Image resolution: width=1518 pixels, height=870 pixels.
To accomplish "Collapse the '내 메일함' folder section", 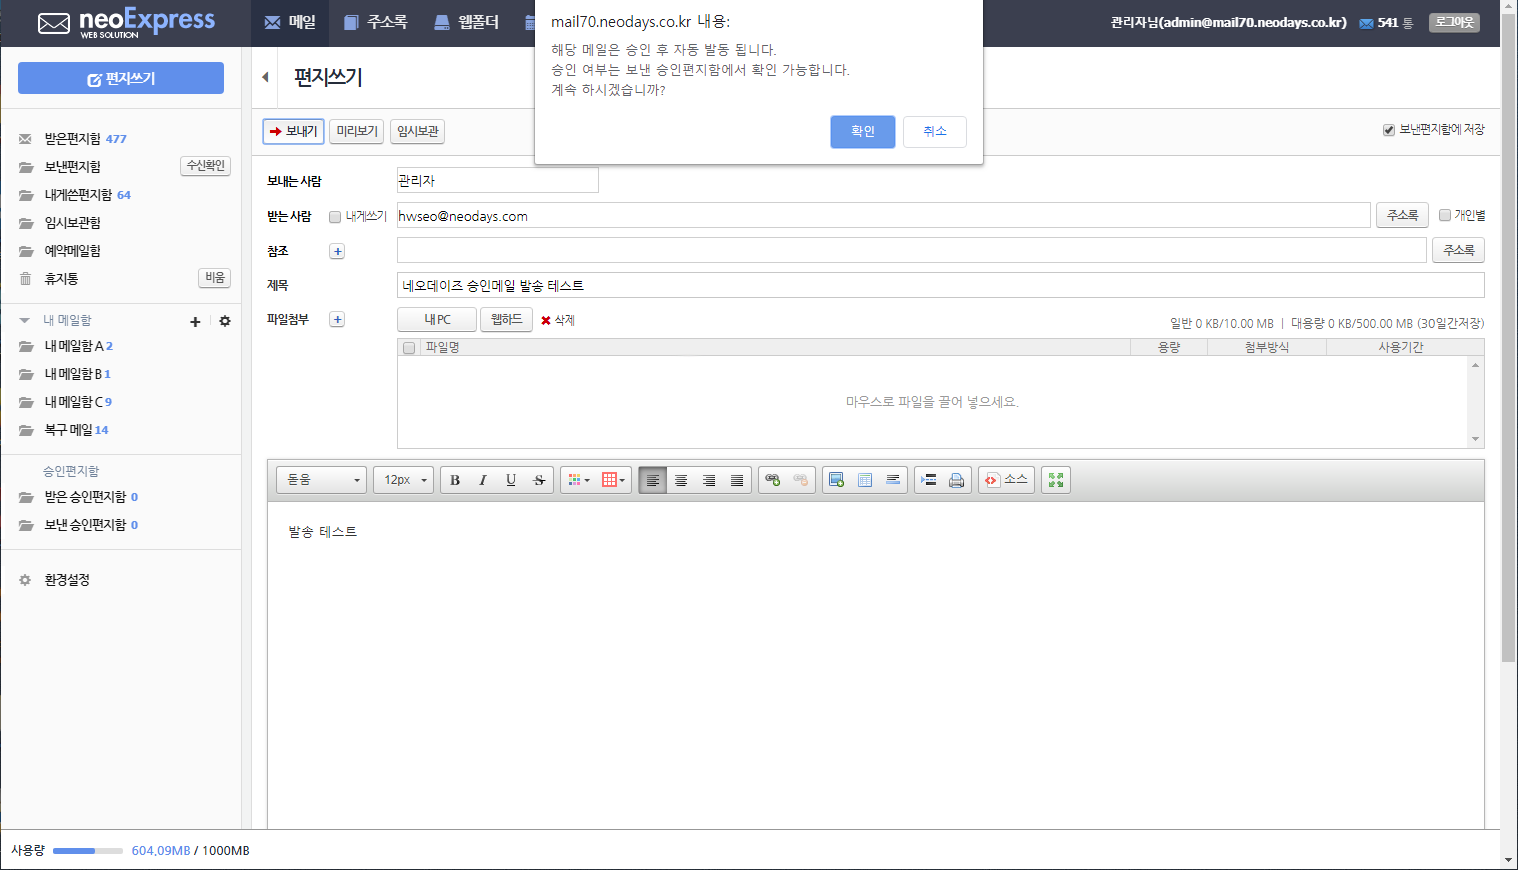I will tap(24, 321).
